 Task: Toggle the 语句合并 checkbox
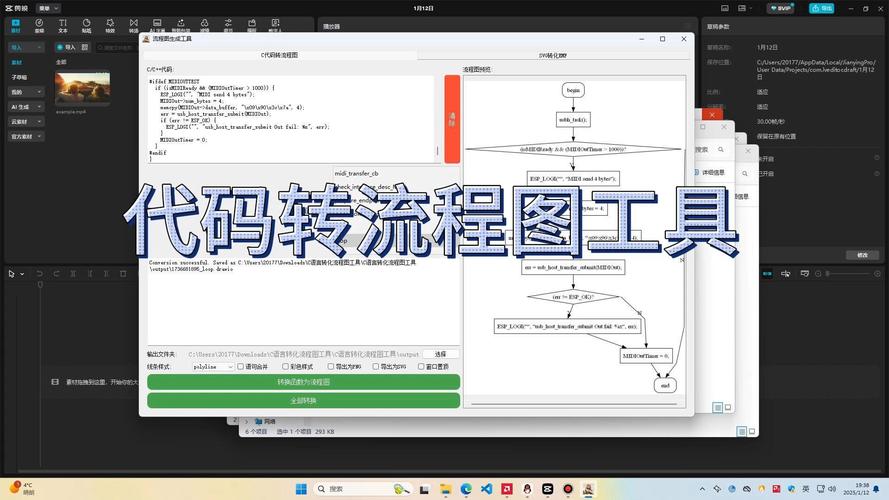pyautogui.click(x=240, y=367)
